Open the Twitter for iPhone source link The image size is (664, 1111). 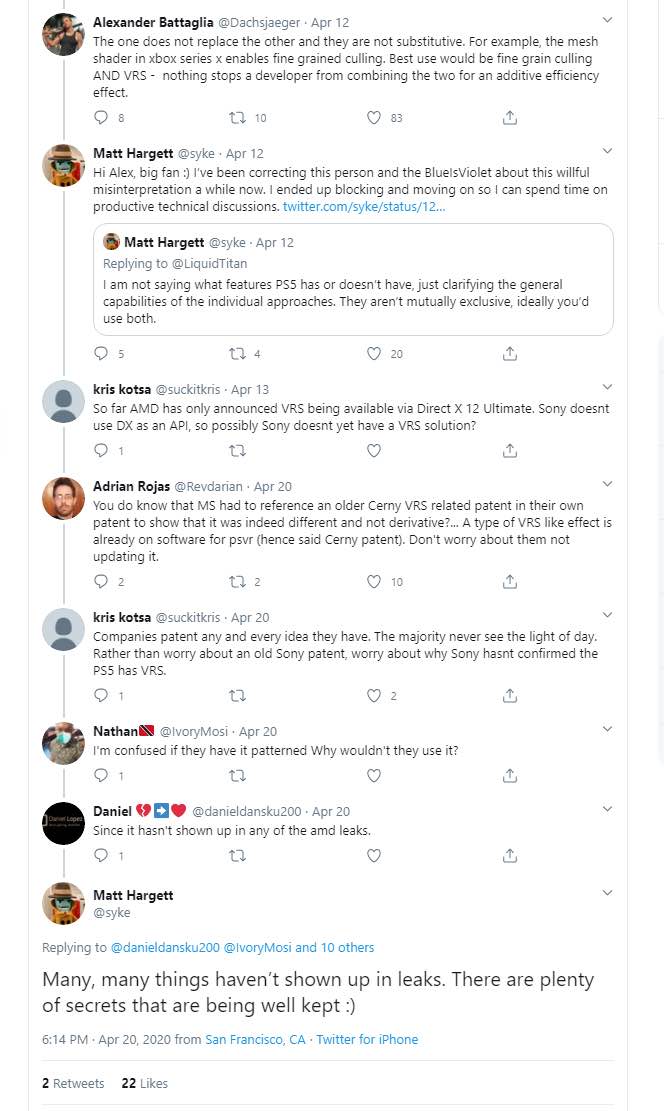click(x=367, y=1039)
